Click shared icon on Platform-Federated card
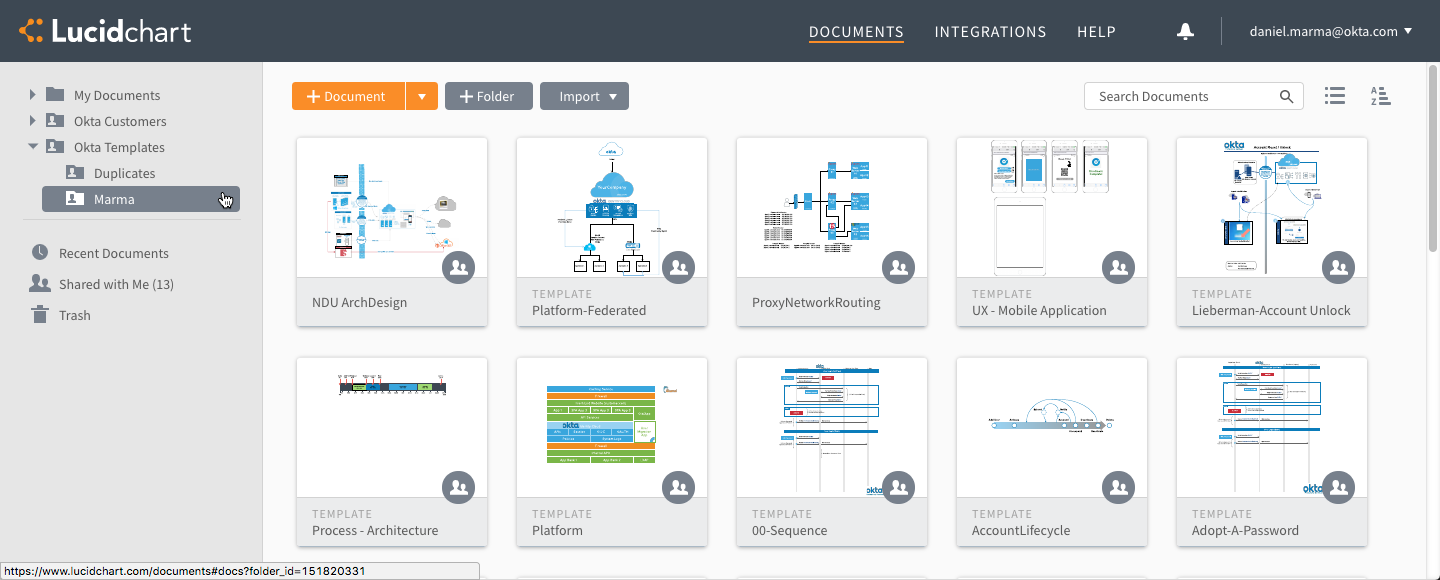The image size is (1440, 580). (x=678, y=267)
